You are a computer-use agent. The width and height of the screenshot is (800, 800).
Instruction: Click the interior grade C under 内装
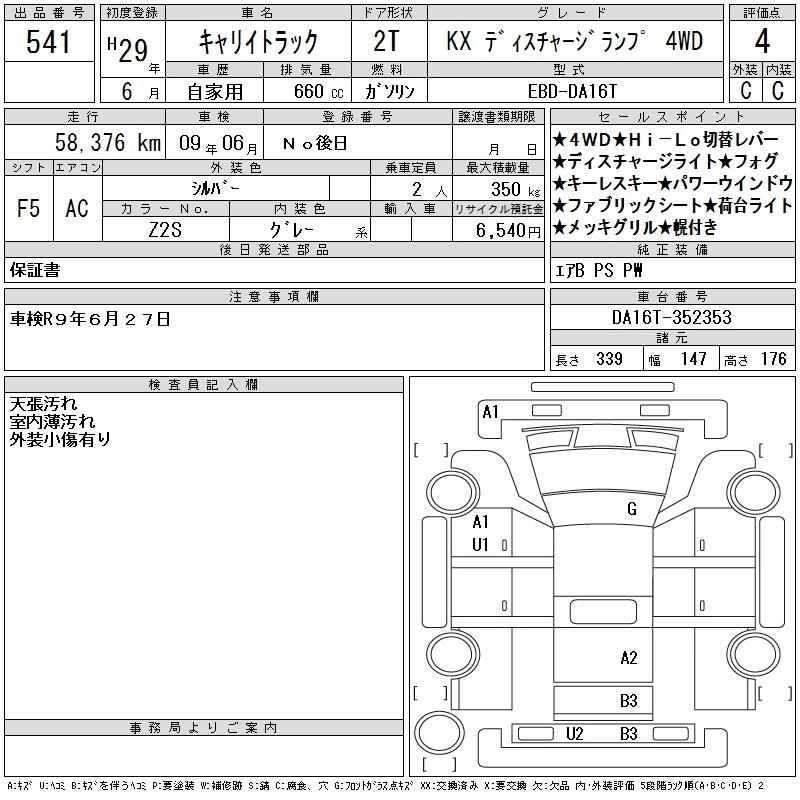tap(778, 90)
